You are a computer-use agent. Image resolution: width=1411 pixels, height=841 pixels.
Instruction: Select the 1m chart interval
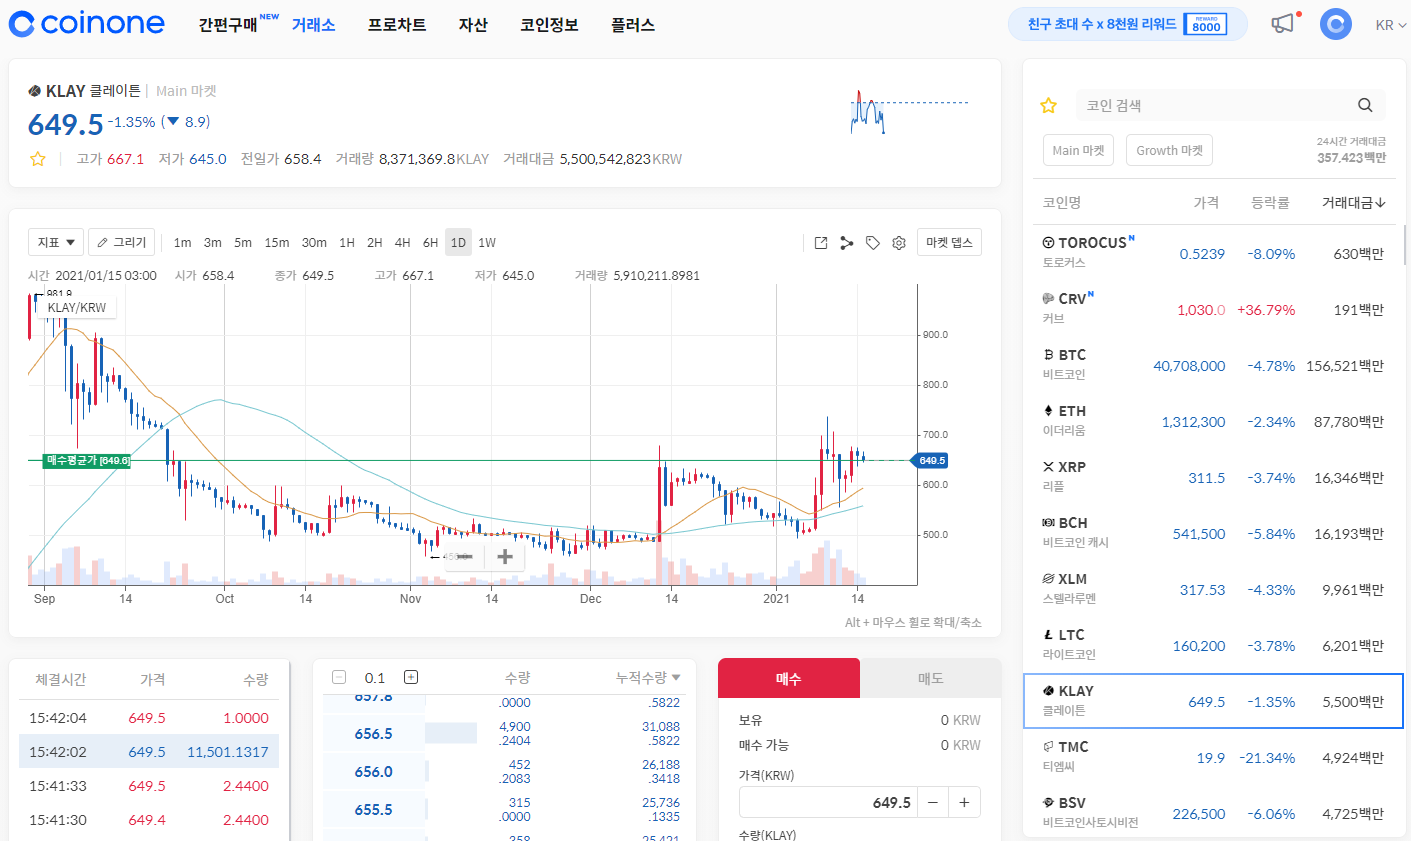pyautogui.click(x=182, y=242)
